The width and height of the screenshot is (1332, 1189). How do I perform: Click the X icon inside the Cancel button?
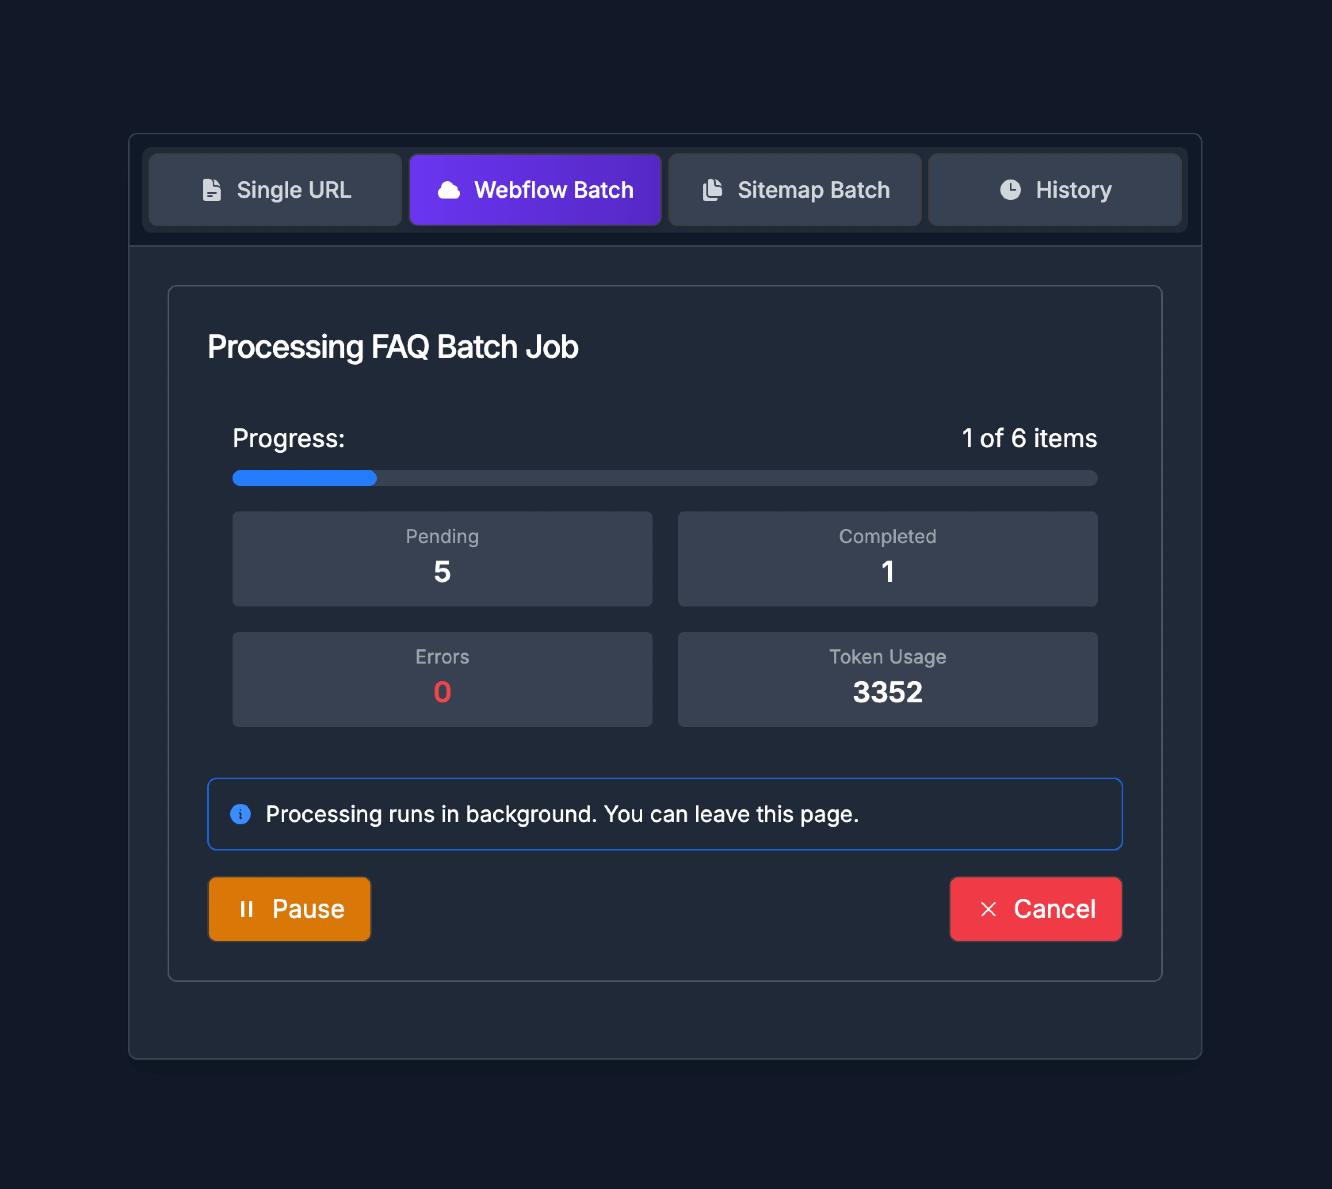click(x=989, y=909)
